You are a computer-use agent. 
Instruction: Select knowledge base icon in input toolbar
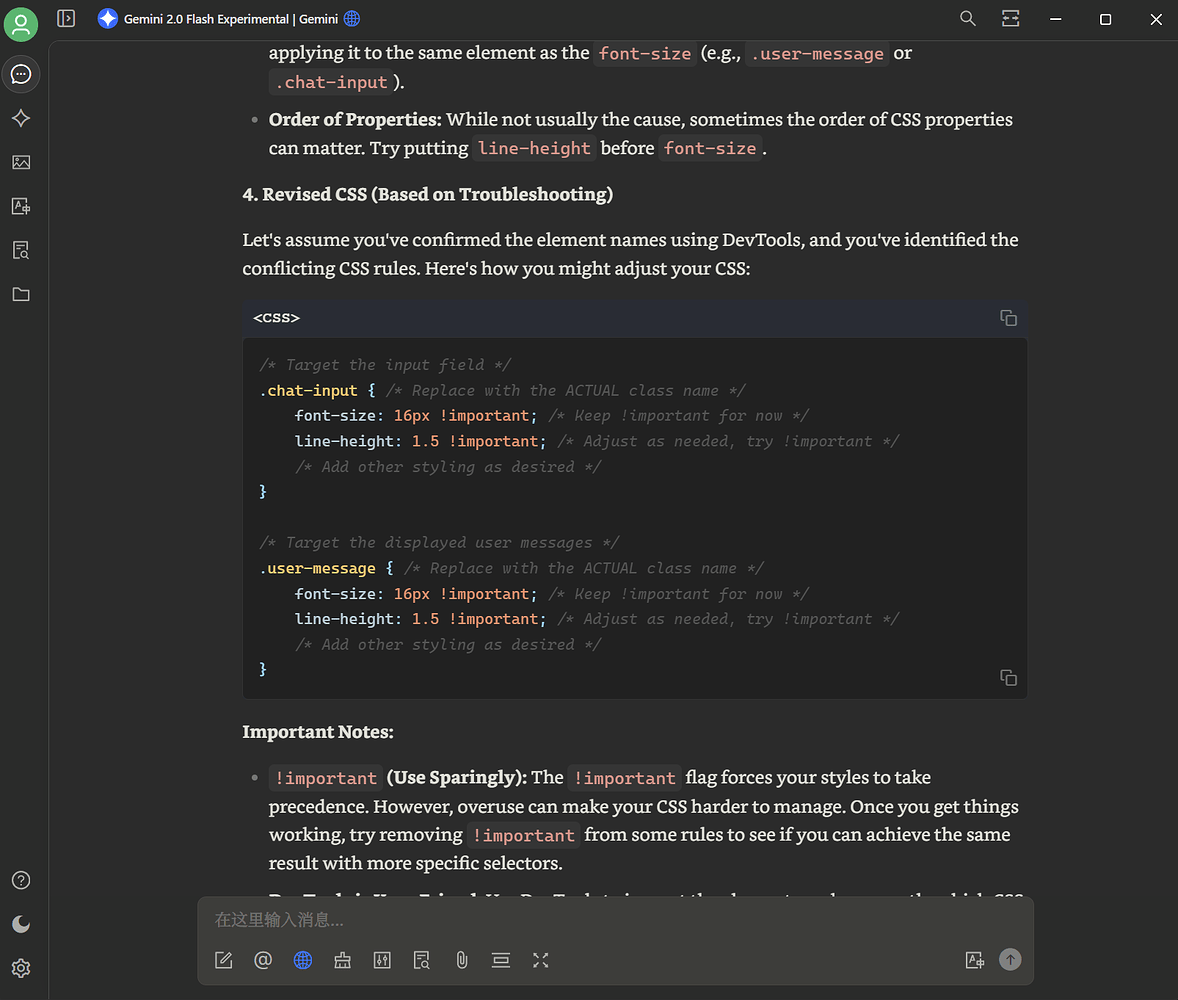click(421, 960)
